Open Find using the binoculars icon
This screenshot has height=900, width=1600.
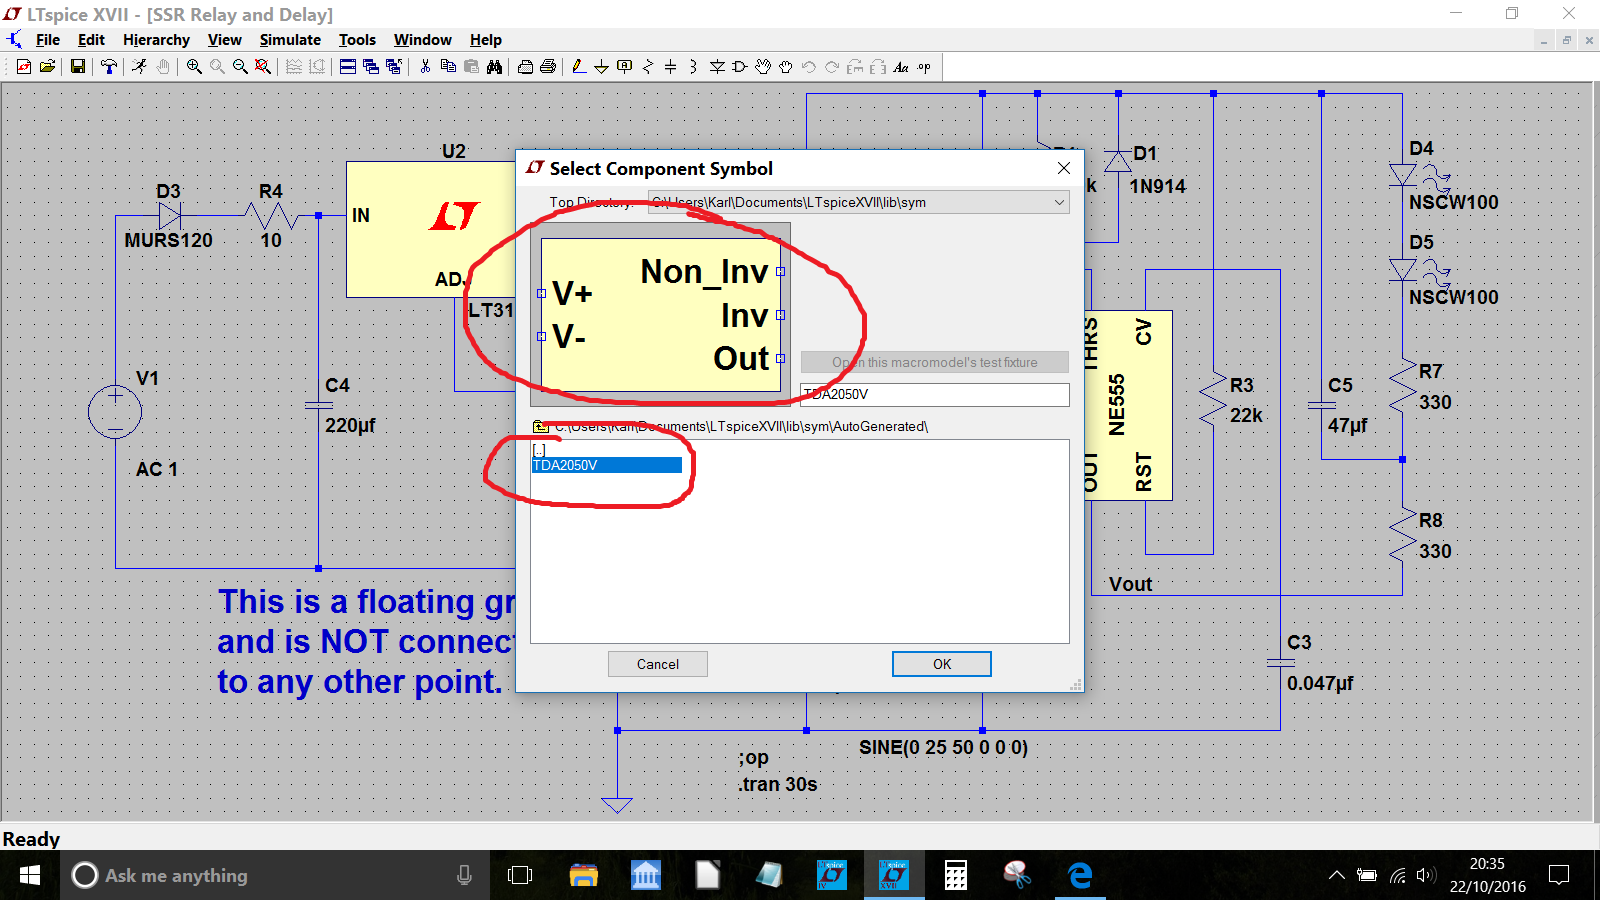tap(494, 67)
